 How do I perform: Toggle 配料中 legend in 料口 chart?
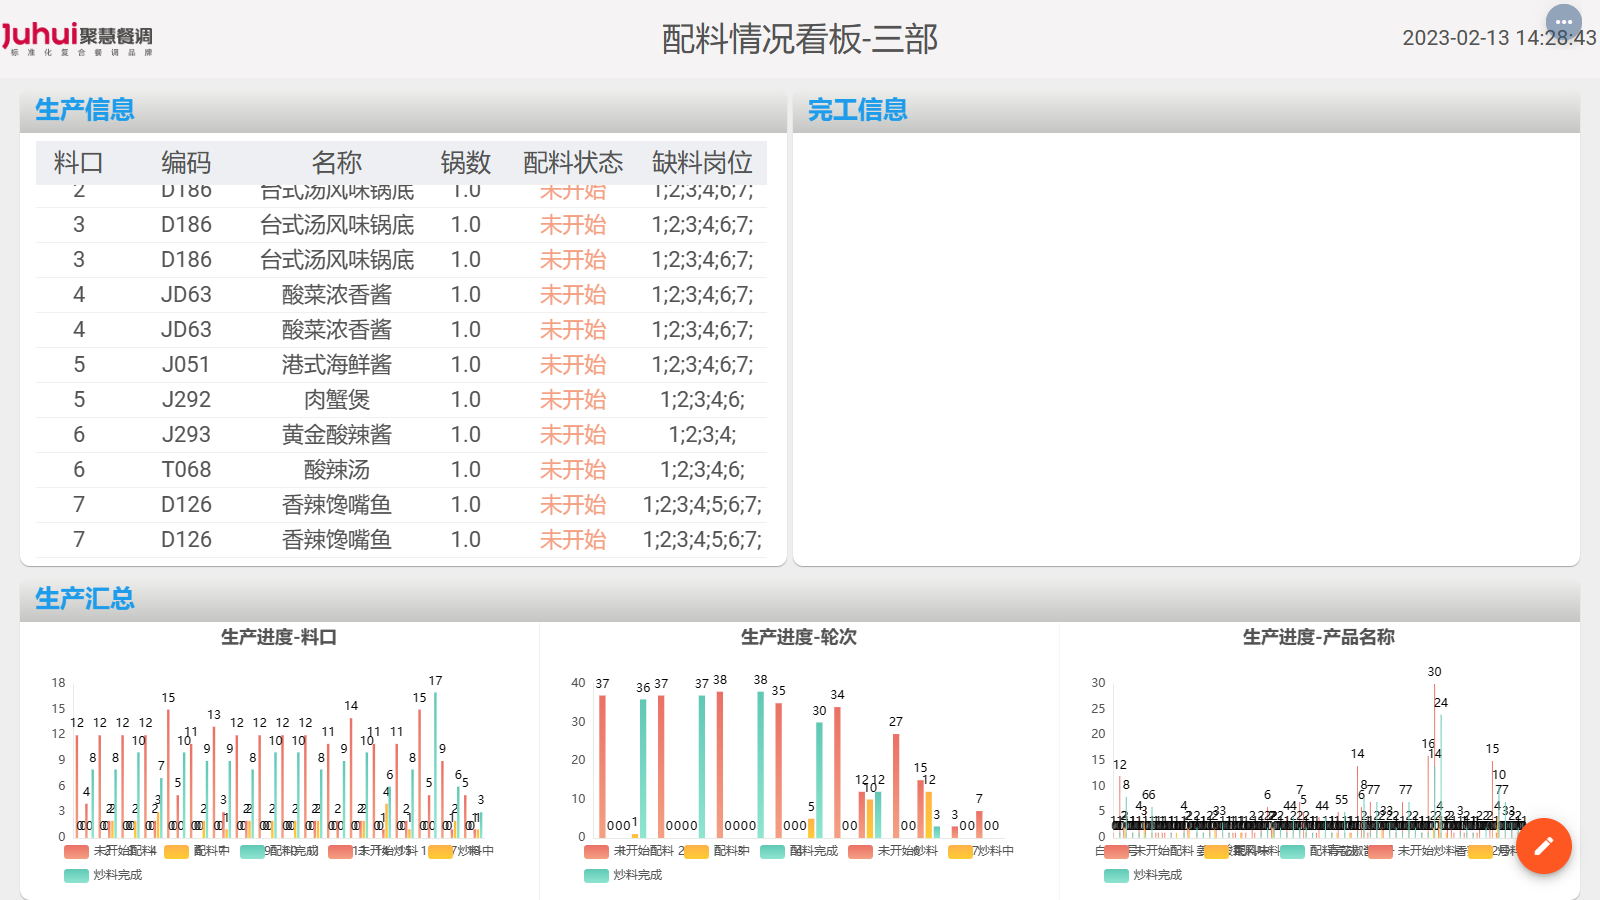[177, 851]
